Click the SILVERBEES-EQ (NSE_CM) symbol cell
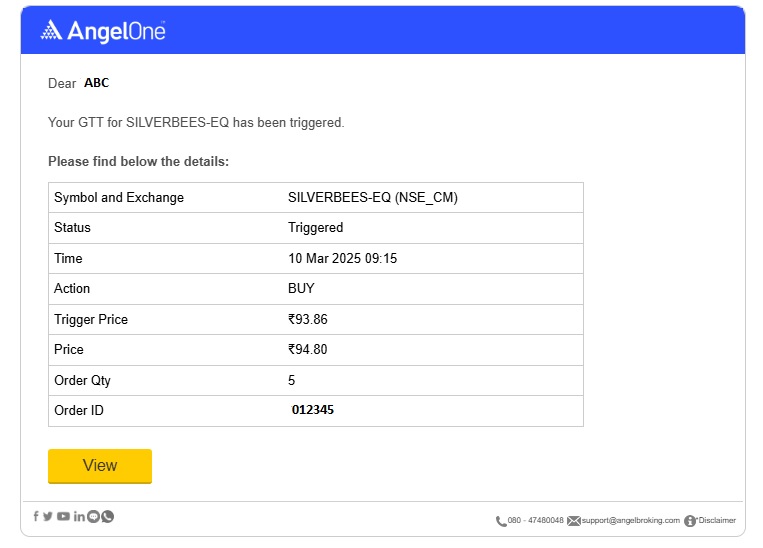763x548 pixels. tap(372, 198)
